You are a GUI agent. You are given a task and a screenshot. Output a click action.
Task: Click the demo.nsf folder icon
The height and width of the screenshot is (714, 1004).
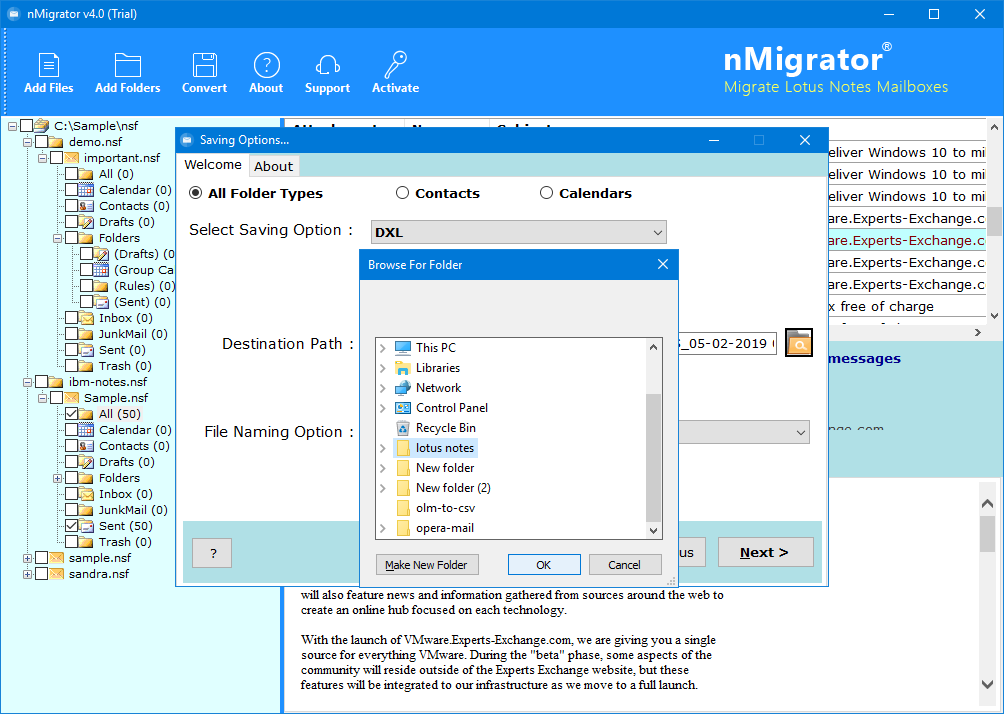coord(56,142)
